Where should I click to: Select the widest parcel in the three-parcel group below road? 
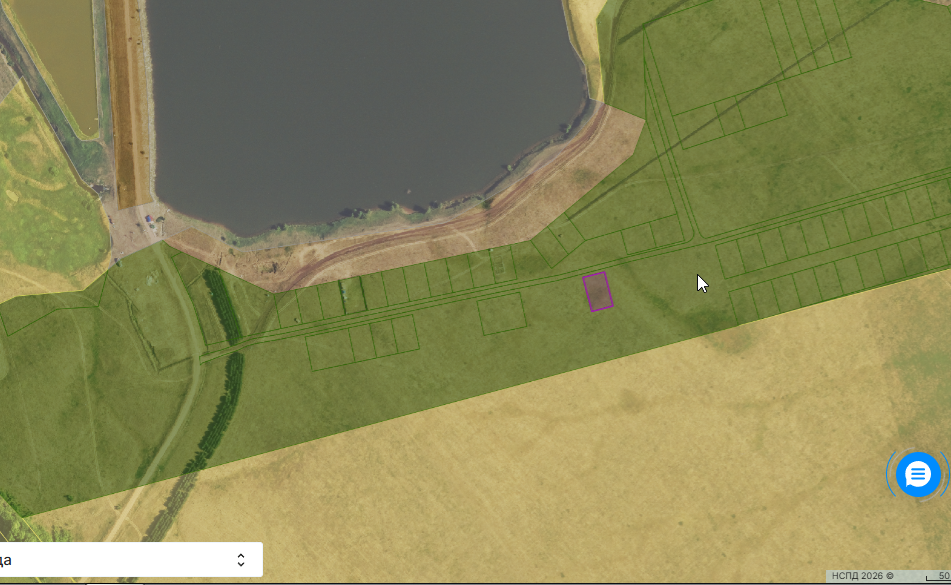[x=329, y=350]
